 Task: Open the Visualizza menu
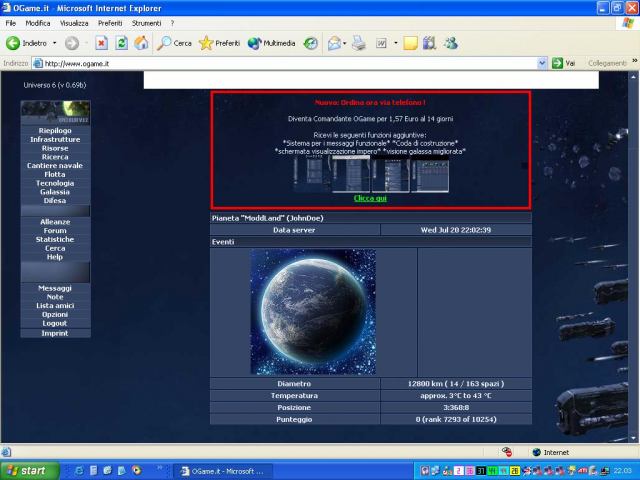point(74,23)
